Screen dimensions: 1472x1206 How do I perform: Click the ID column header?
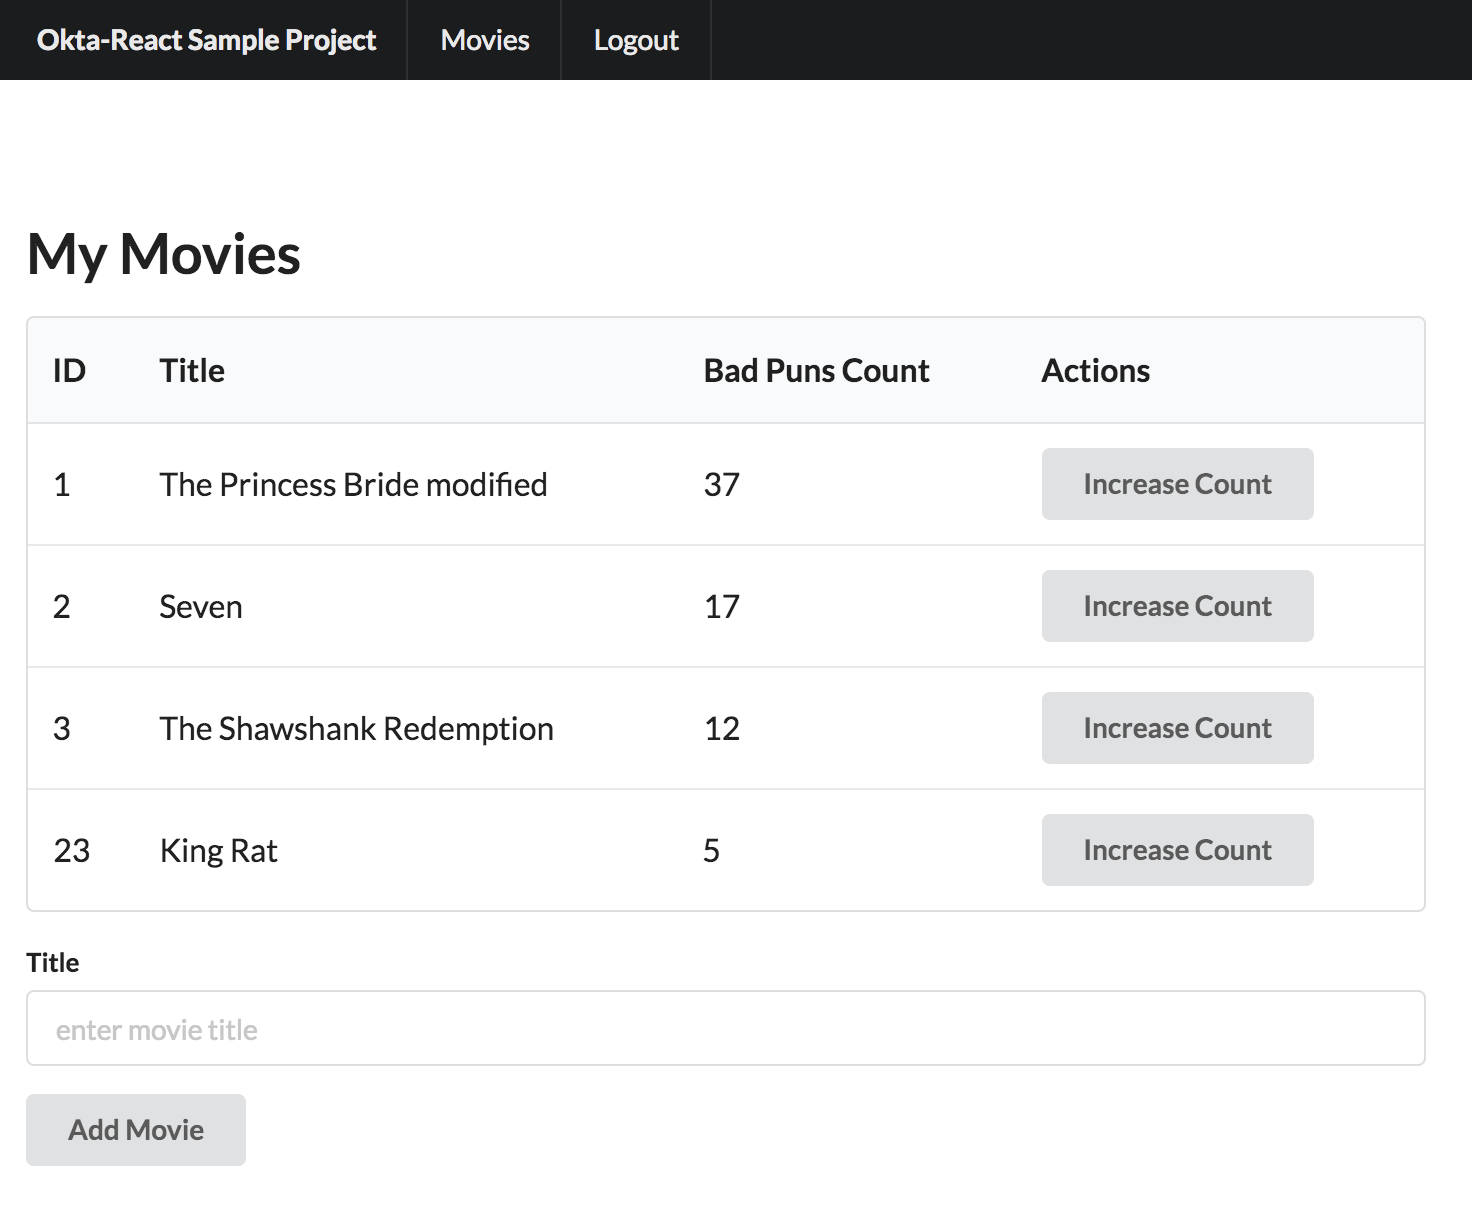click(x=69, y=371)
